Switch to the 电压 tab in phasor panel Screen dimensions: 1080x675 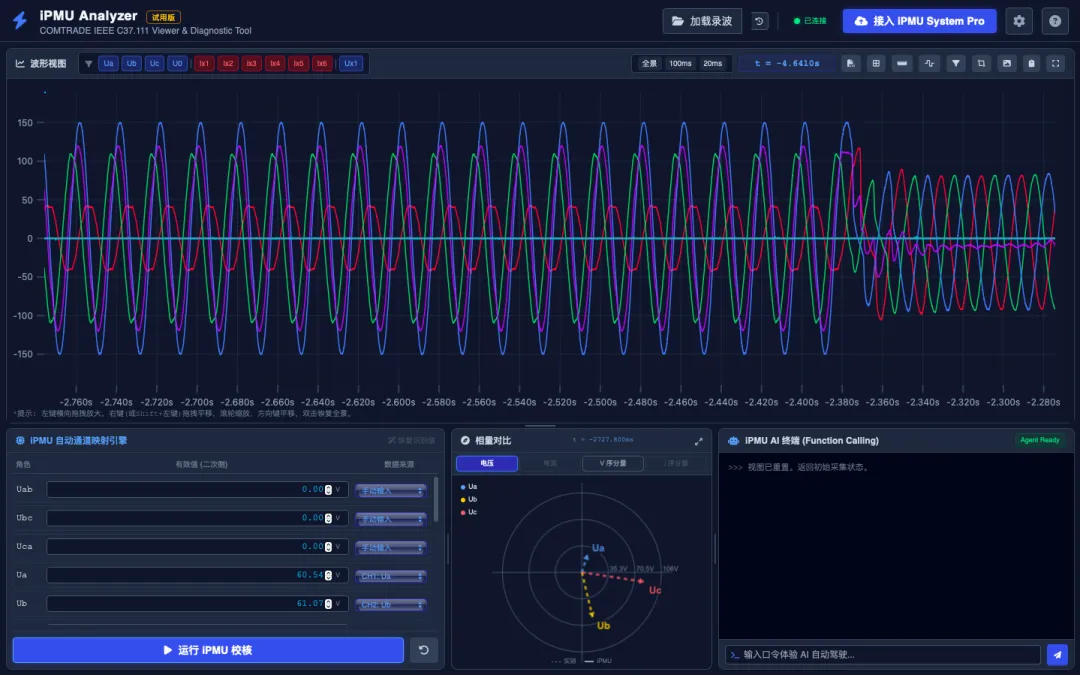(487, 464)
